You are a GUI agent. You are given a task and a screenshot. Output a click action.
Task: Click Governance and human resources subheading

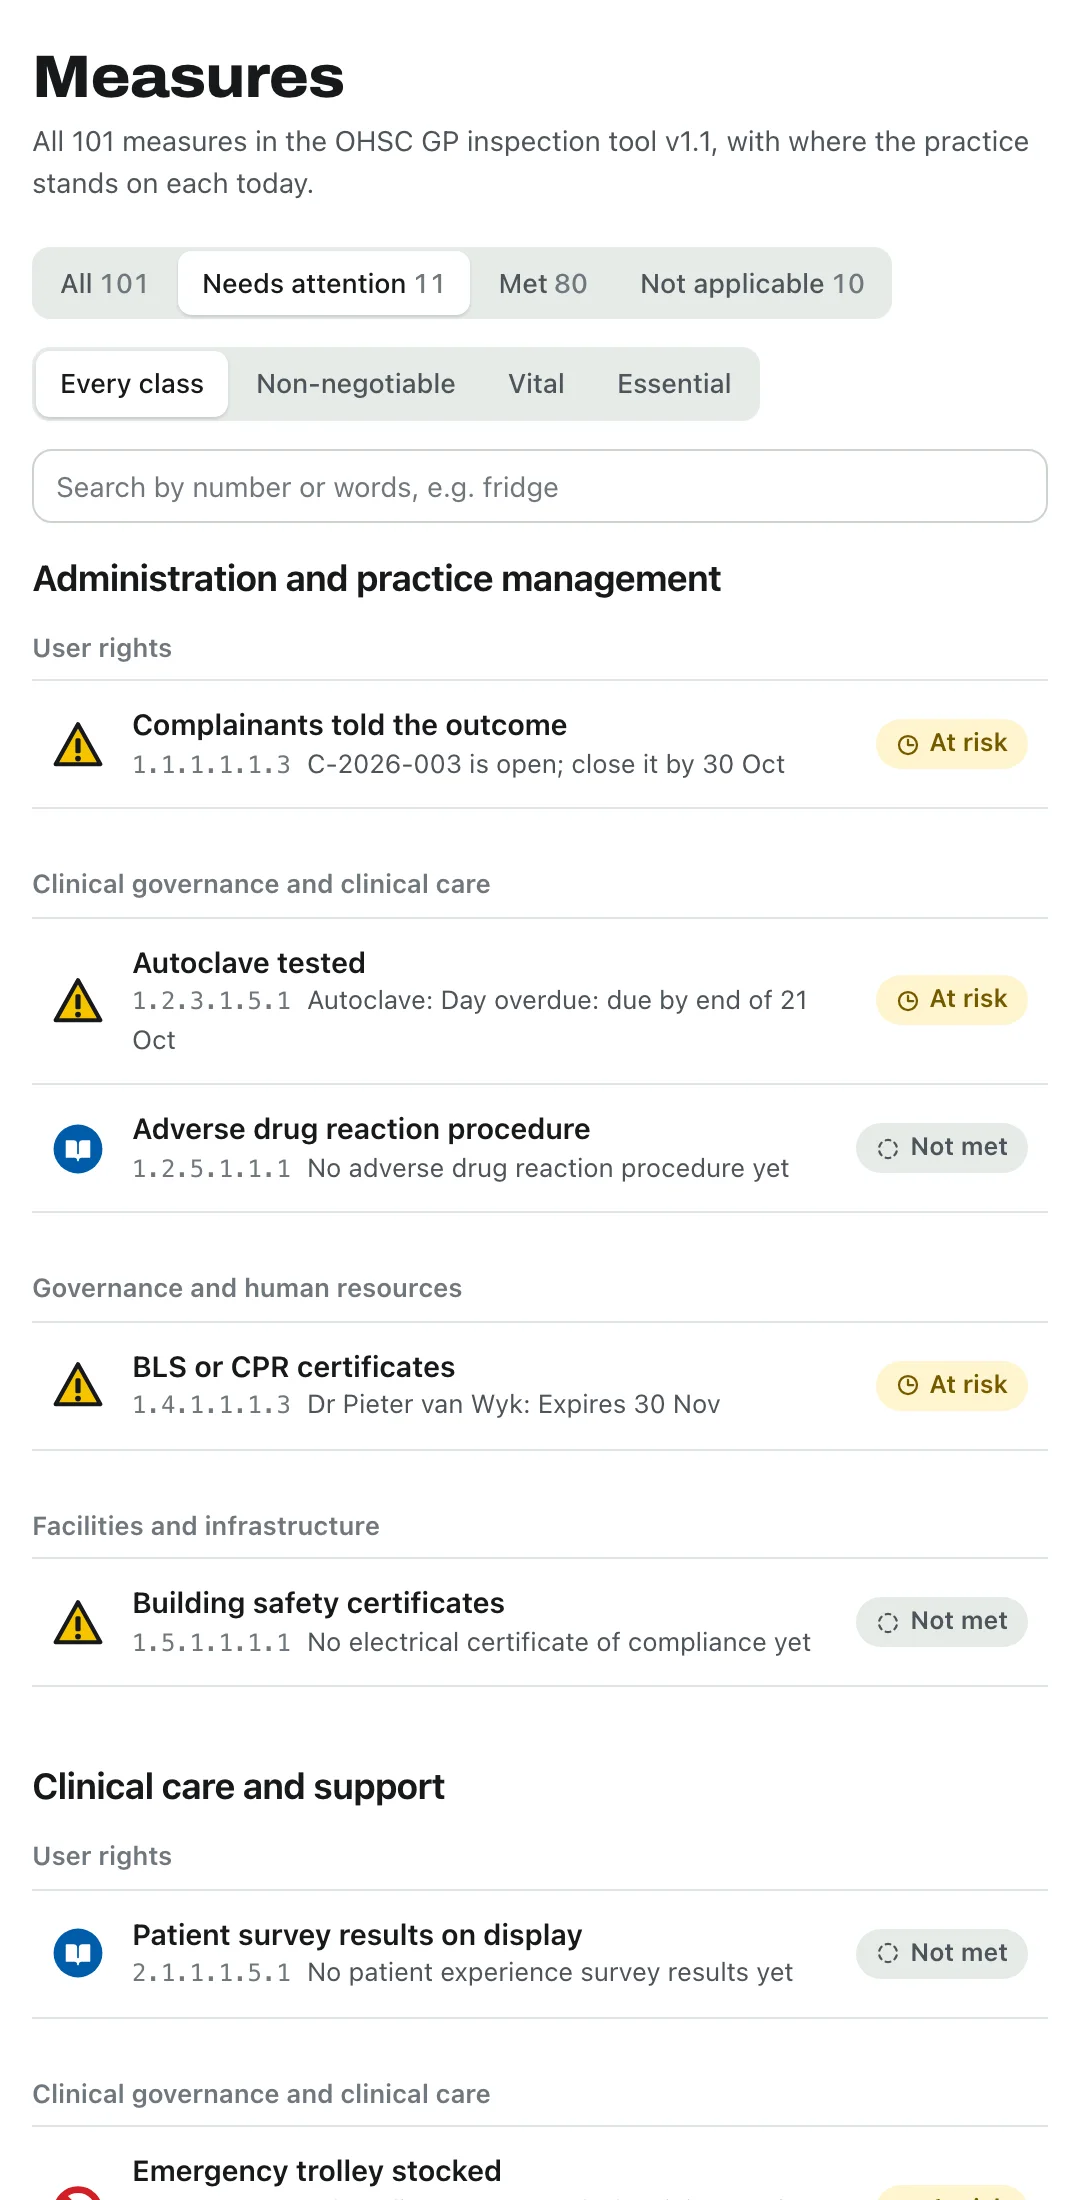[247, 1288]
